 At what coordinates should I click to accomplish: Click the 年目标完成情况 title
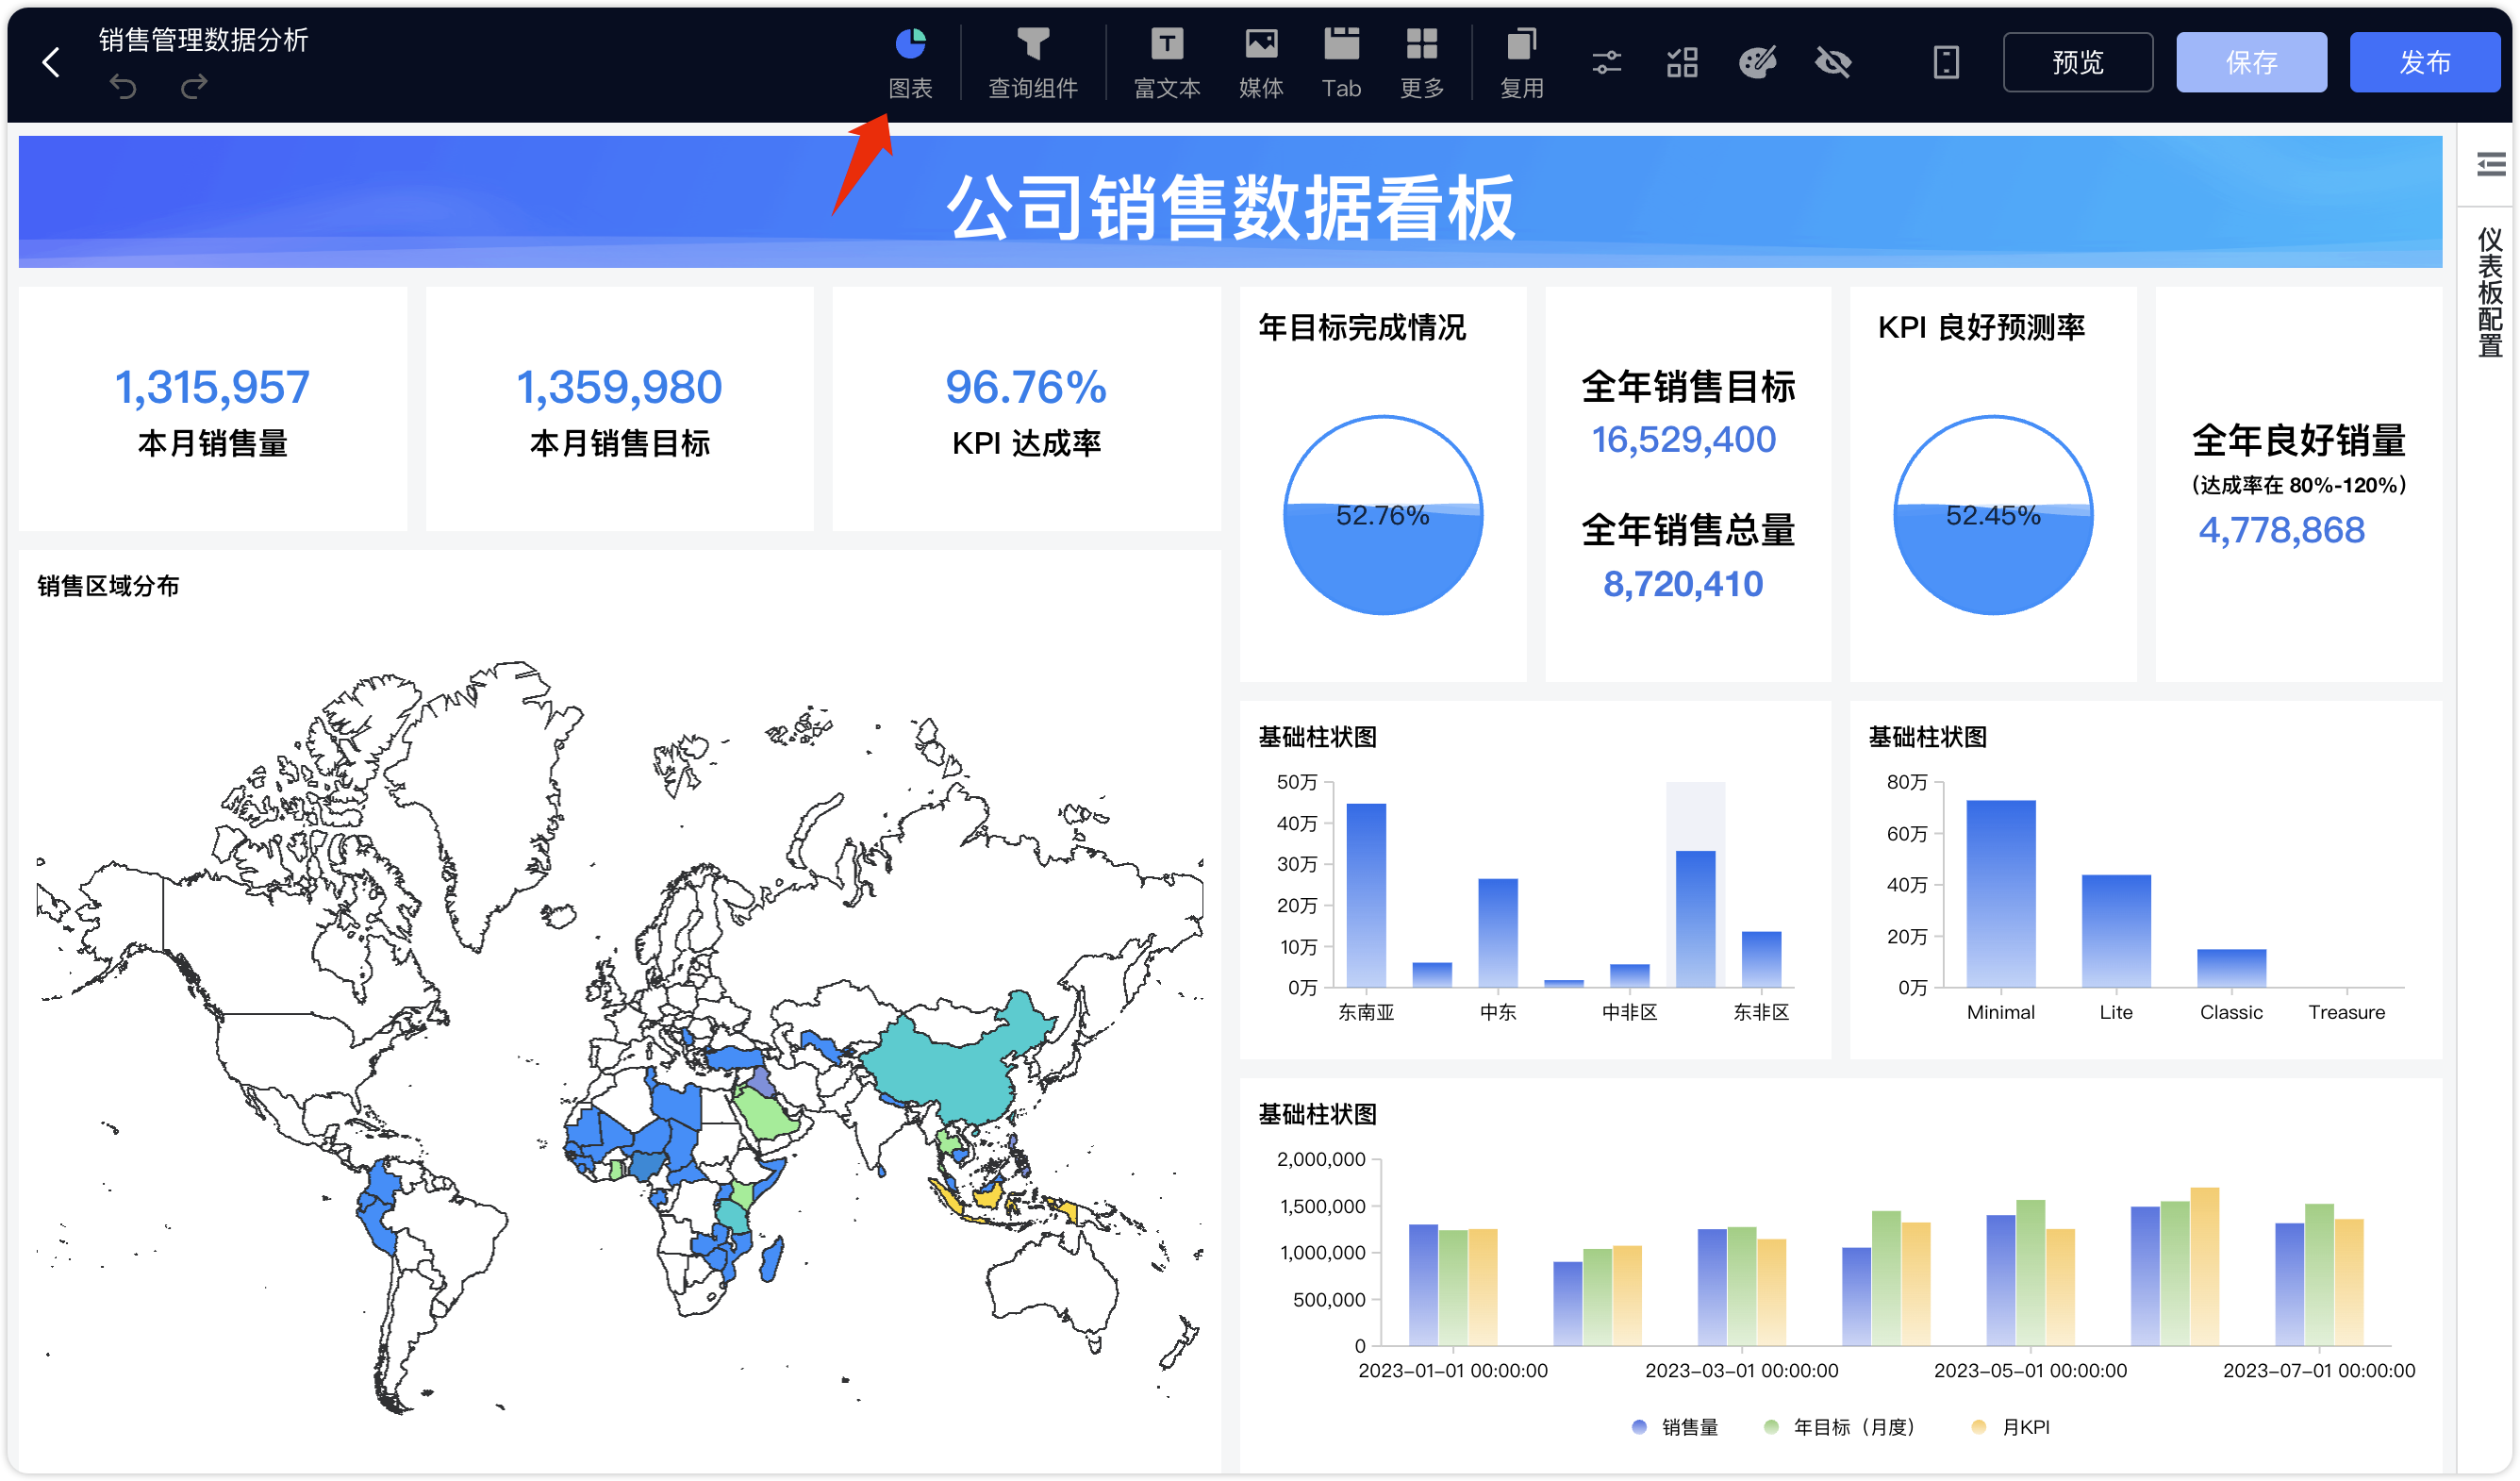click(x=1362, y=327)
